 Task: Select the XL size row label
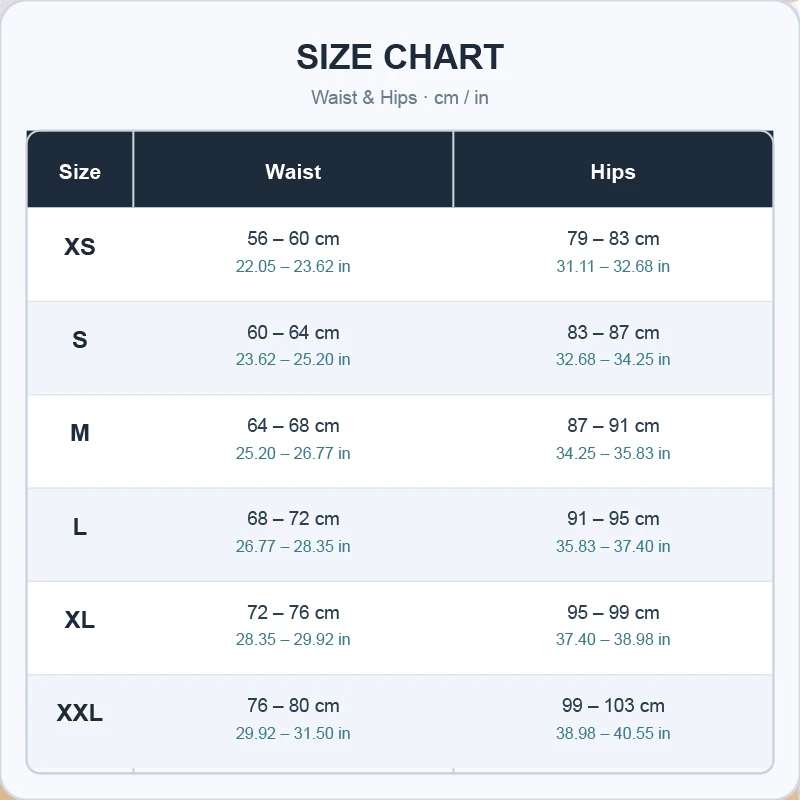point(80,620)
